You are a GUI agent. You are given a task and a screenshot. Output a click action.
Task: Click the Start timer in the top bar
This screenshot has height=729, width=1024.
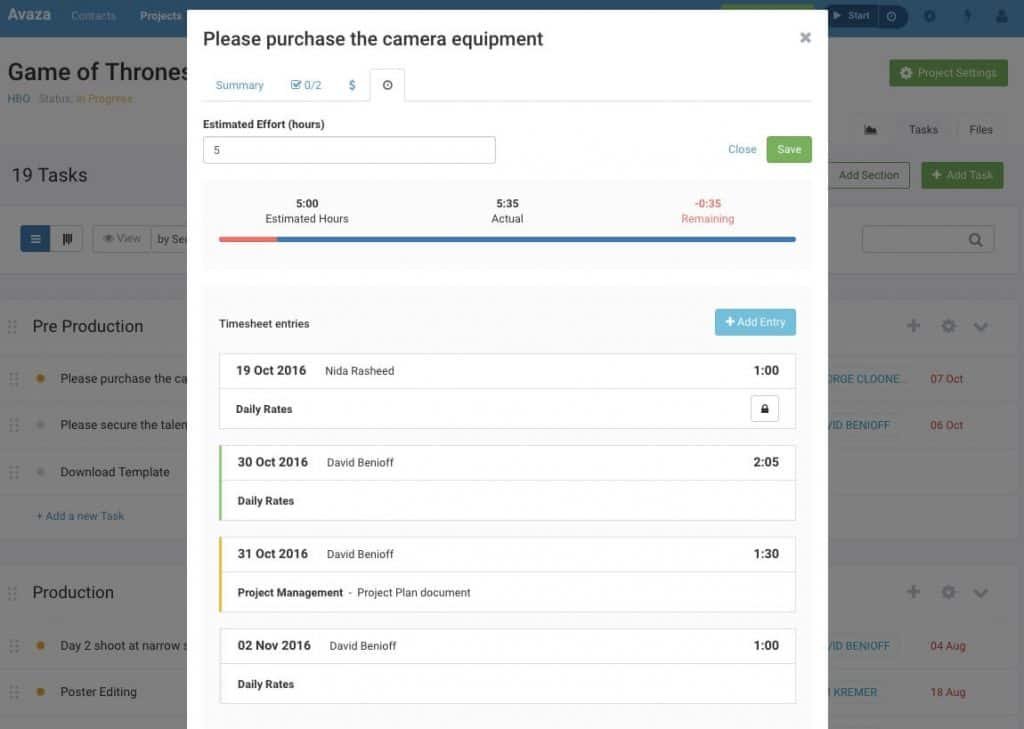855,16
